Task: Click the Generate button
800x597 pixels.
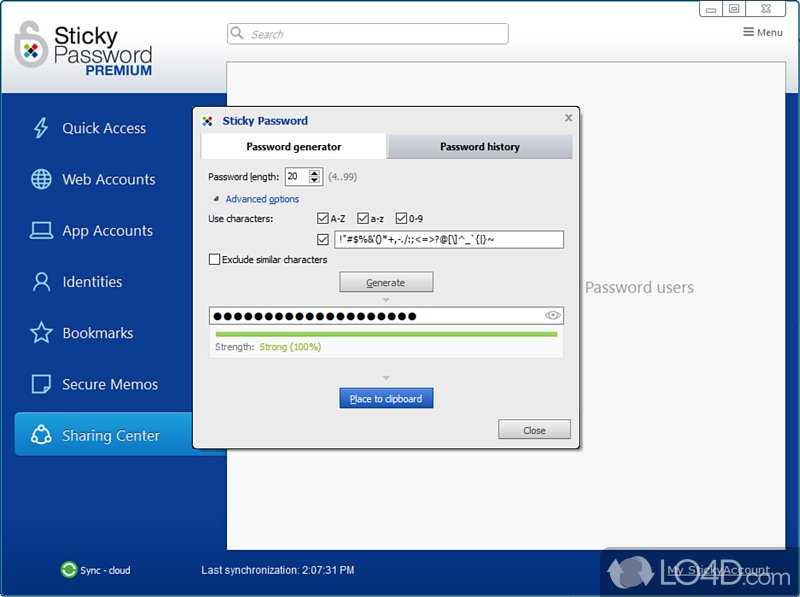Action: pyautogui.click(x=386, y=282)
